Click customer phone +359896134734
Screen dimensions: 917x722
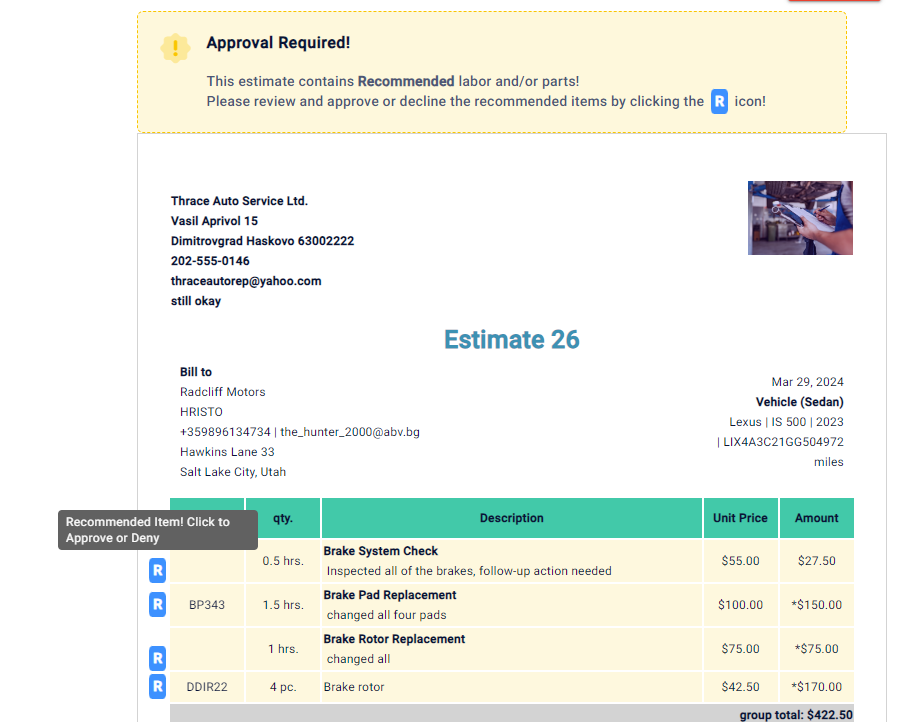(225, 432)
